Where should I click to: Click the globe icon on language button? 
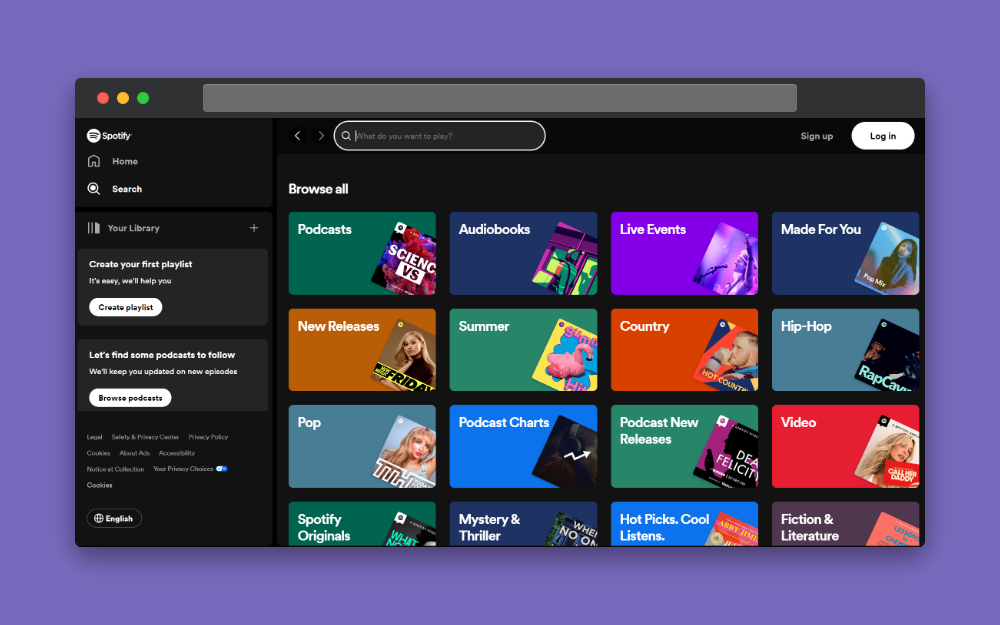tap(99, 518)
